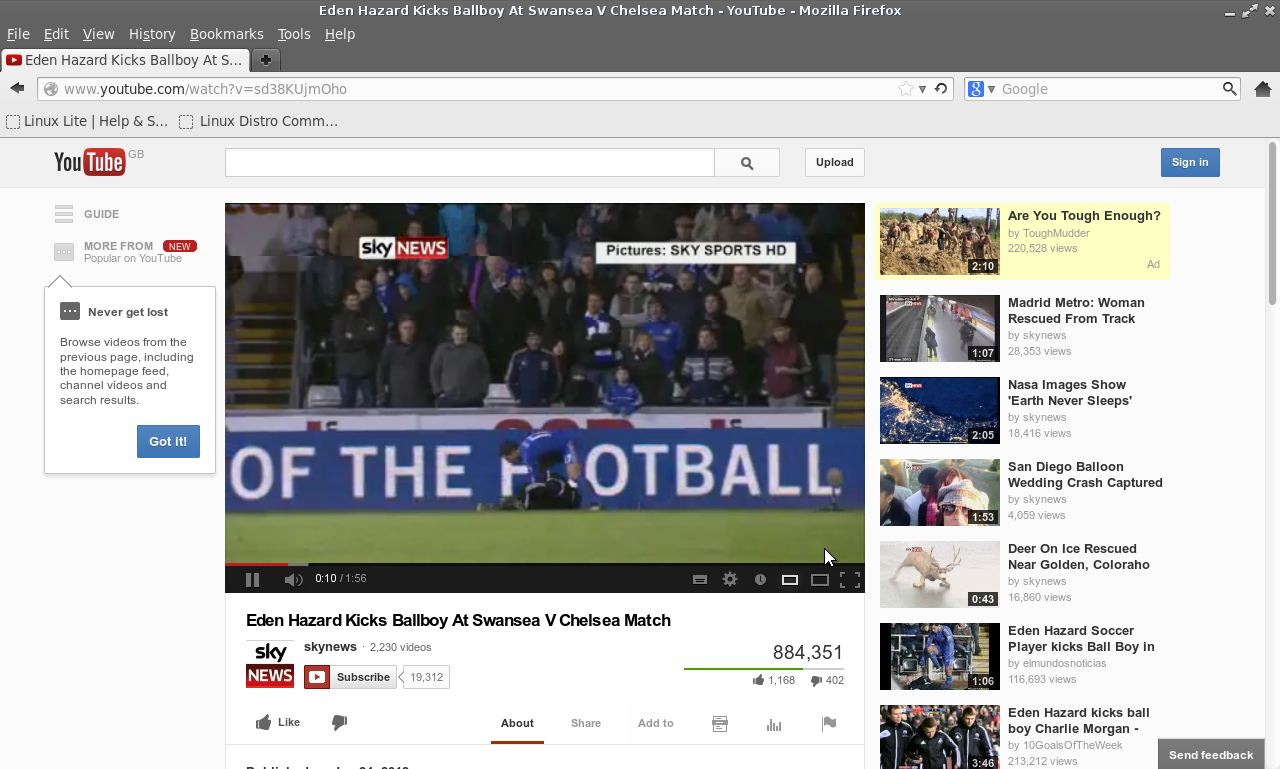Open the Tools menu
Screen dimensions: 1280x769
click(x=294, y=34)
